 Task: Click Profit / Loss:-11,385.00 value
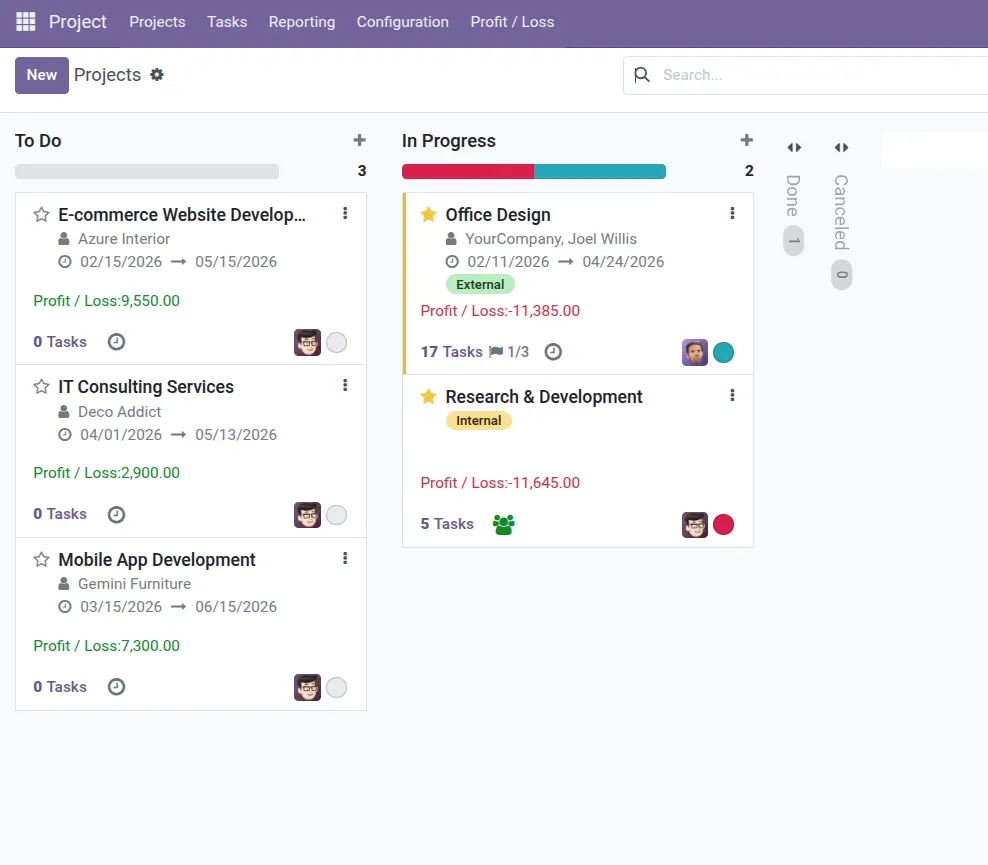[500, 311]
